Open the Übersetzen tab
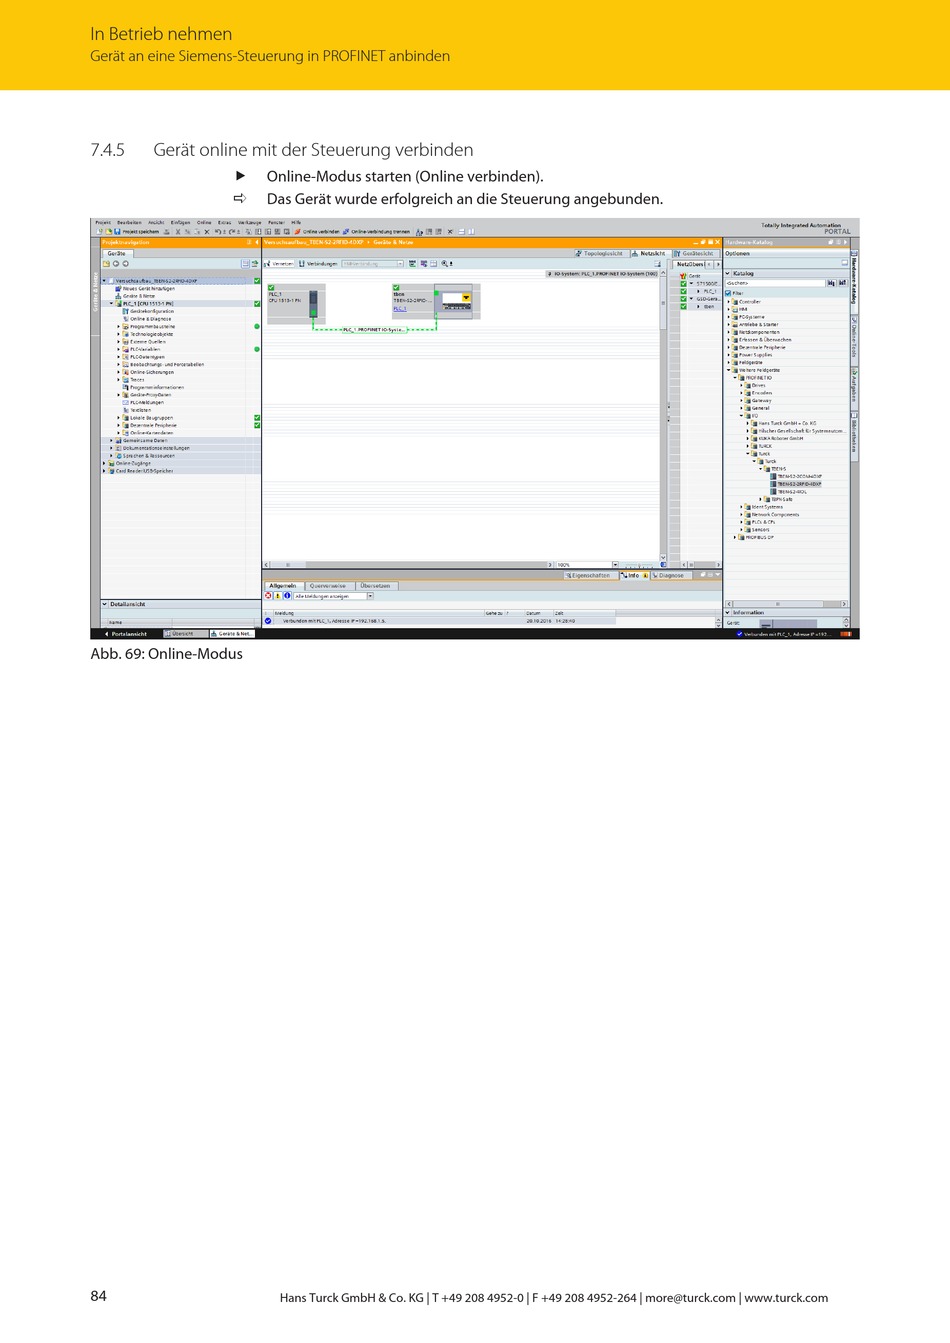Image resolution: width=950 pixels, height=1343 pixels. (375, 586)
